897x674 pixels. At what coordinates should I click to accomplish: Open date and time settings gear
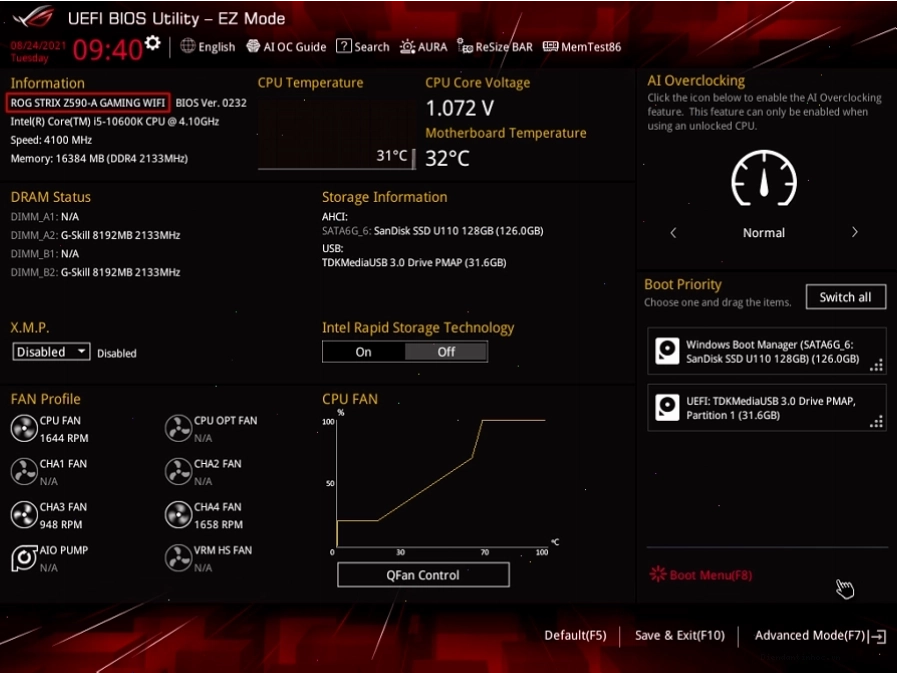pos(152,42)
